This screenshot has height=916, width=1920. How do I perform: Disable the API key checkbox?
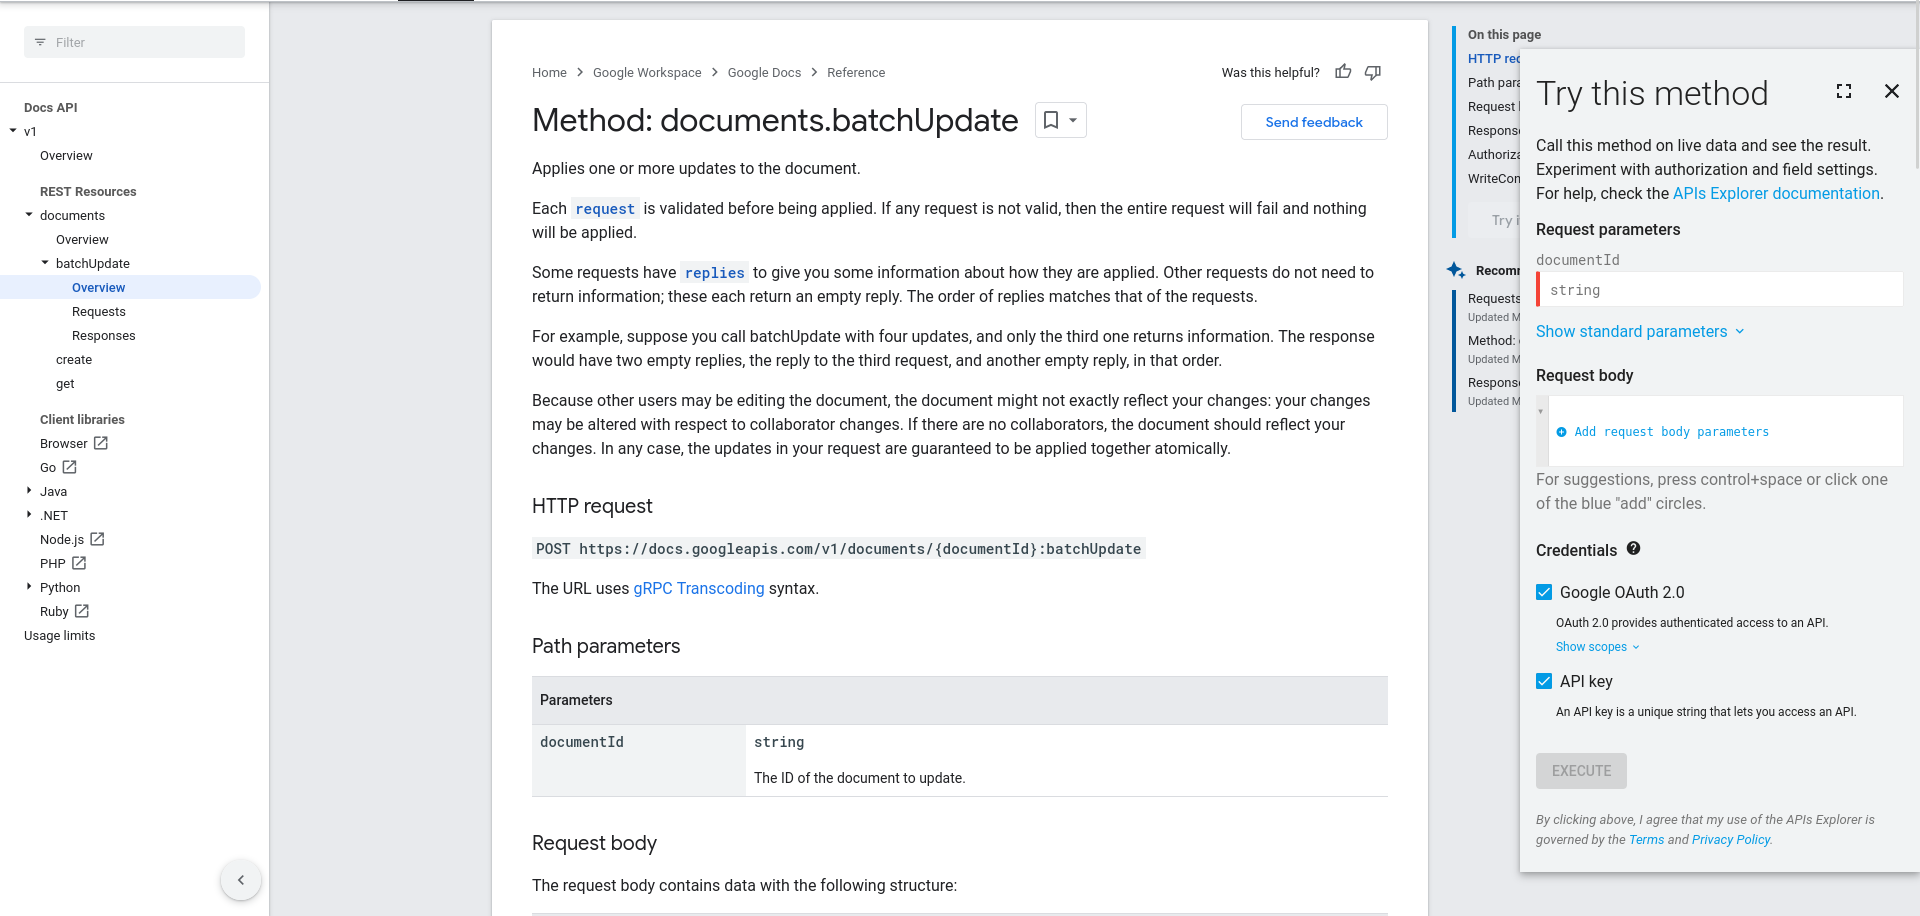click(x=1543, y=681)
